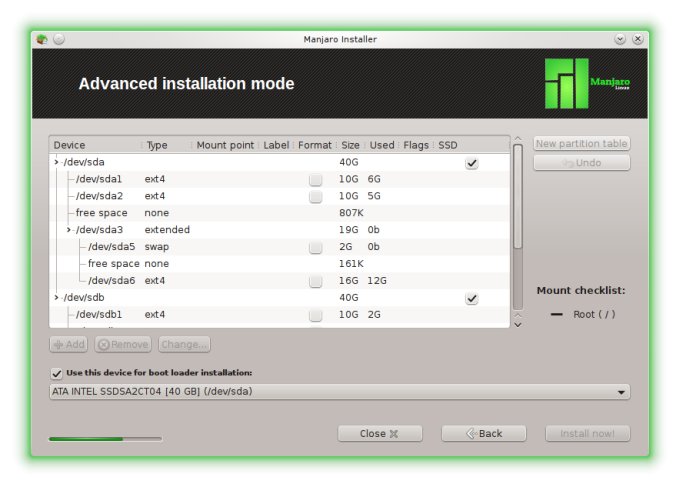Click the title bar minimize arrow icon
680x487 pixels.
point(620,39)
